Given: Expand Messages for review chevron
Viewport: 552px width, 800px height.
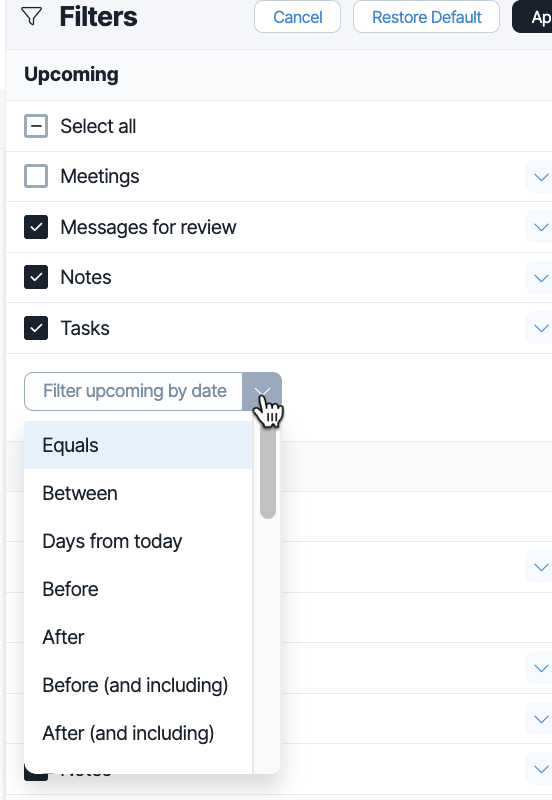Looking at the screenshot, I should 540,227.
